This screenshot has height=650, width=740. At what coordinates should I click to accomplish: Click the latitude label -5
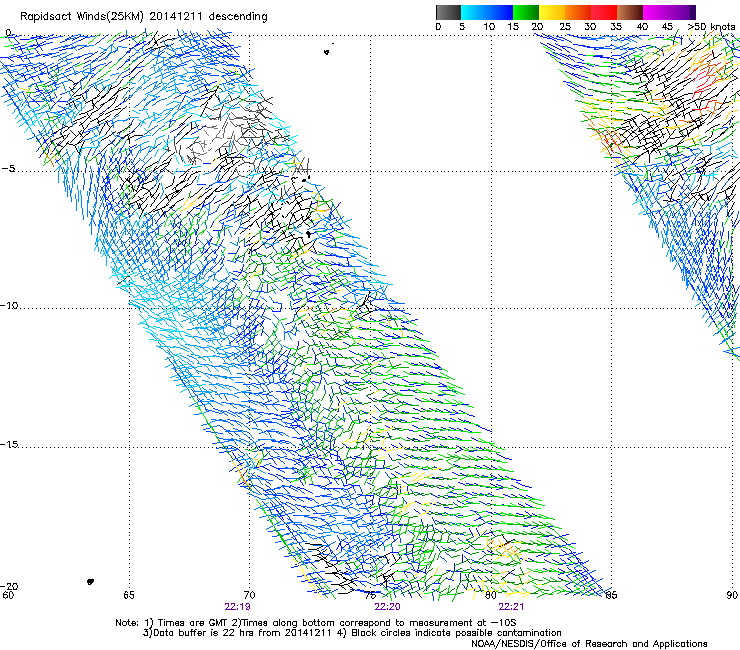tap(8, 169)
